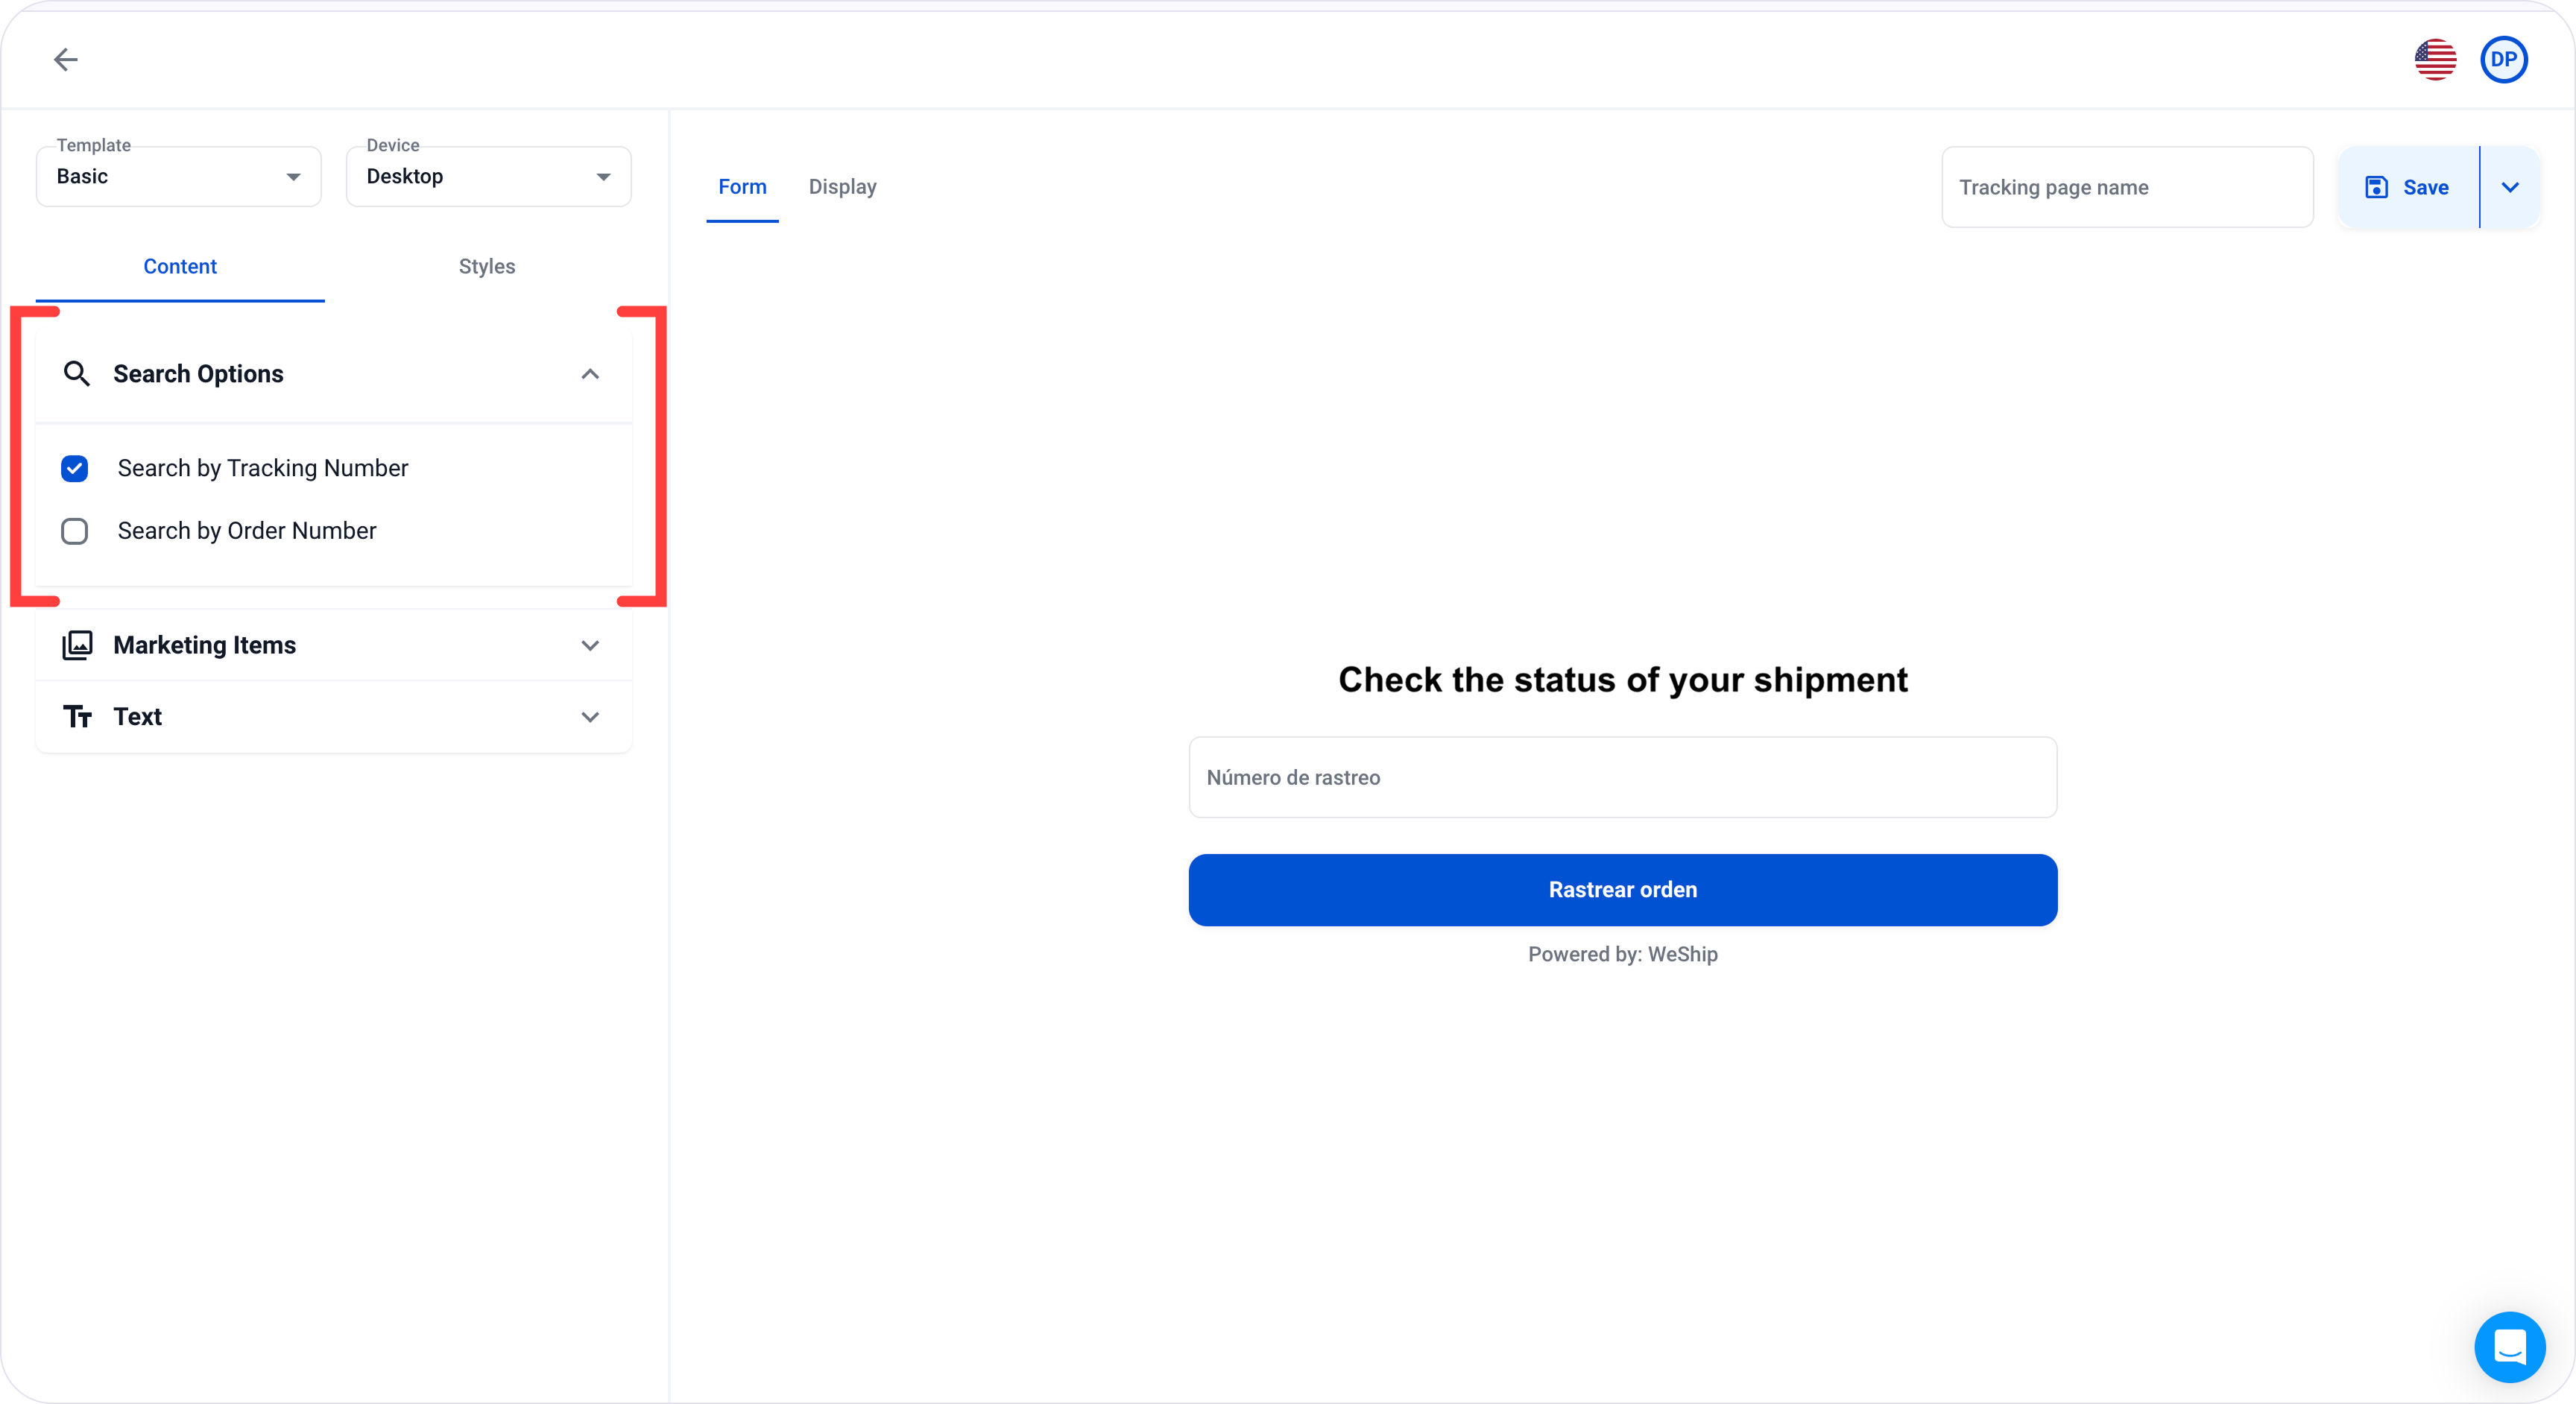Open language selector with US flag icon

[x=2435, y=60]
